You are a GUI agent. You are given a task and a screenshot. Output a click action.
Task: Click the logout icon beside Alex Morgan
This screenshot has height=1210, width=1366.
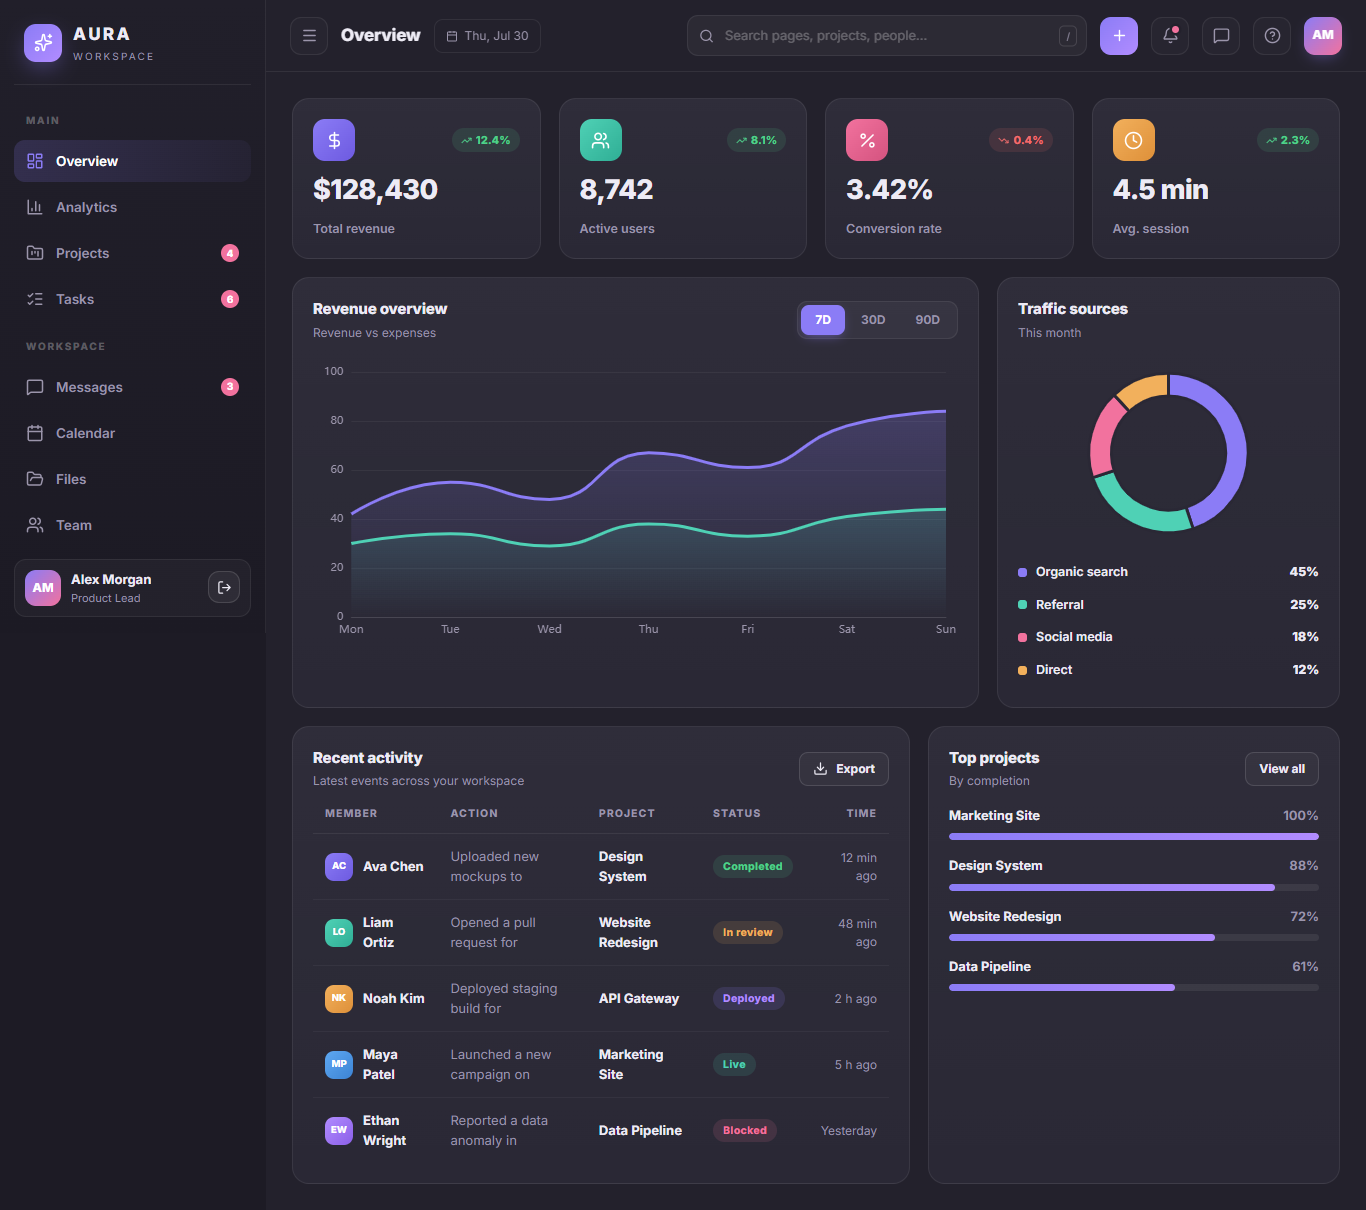(x=224, y=588)
